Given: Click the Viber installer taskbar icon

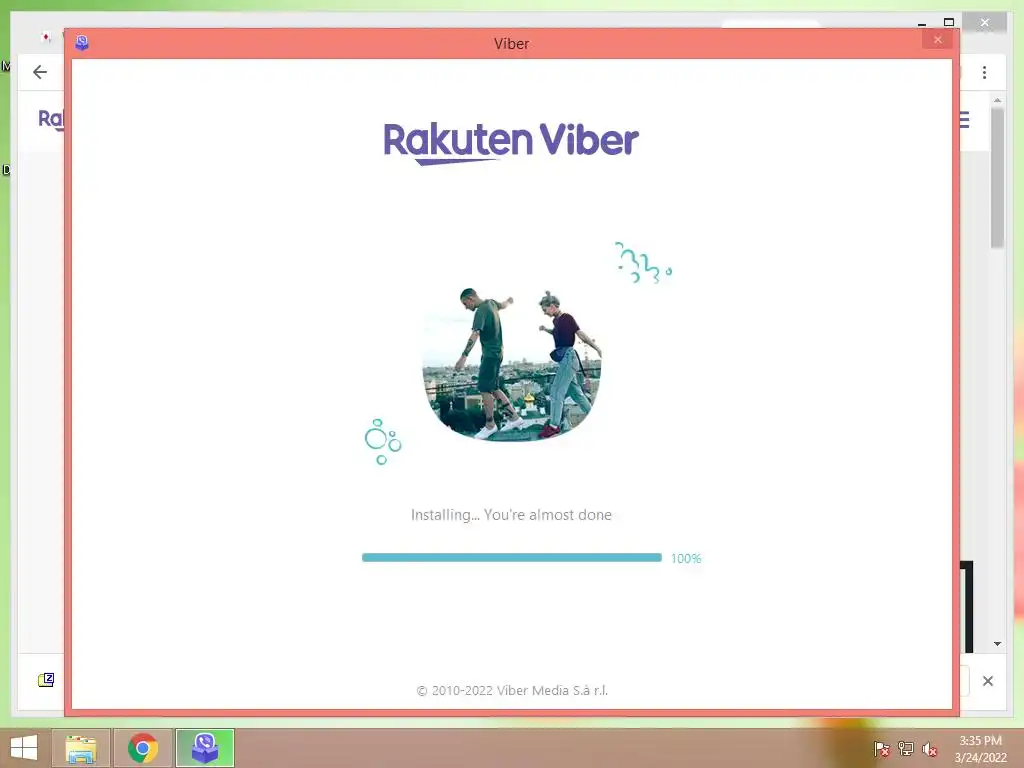Looking at the screenshot, I should tap(205, 748).
